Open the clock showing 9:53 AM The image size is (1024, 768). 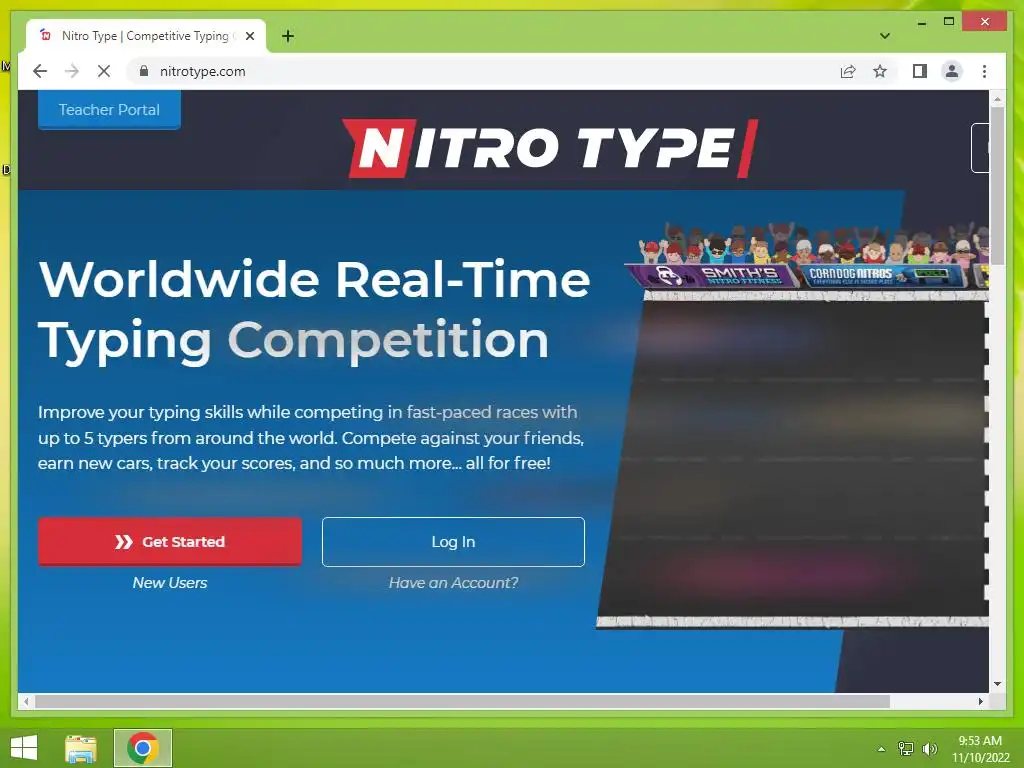980,748
